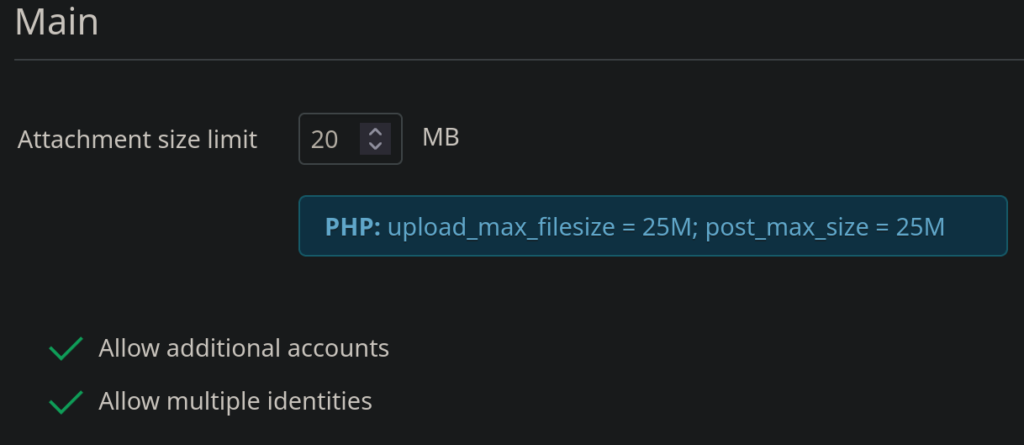Click the 'Attachment size limit' label
The width and height of the screenshot is (1024, 445).
pyautogui.click(x=137, y=139)
